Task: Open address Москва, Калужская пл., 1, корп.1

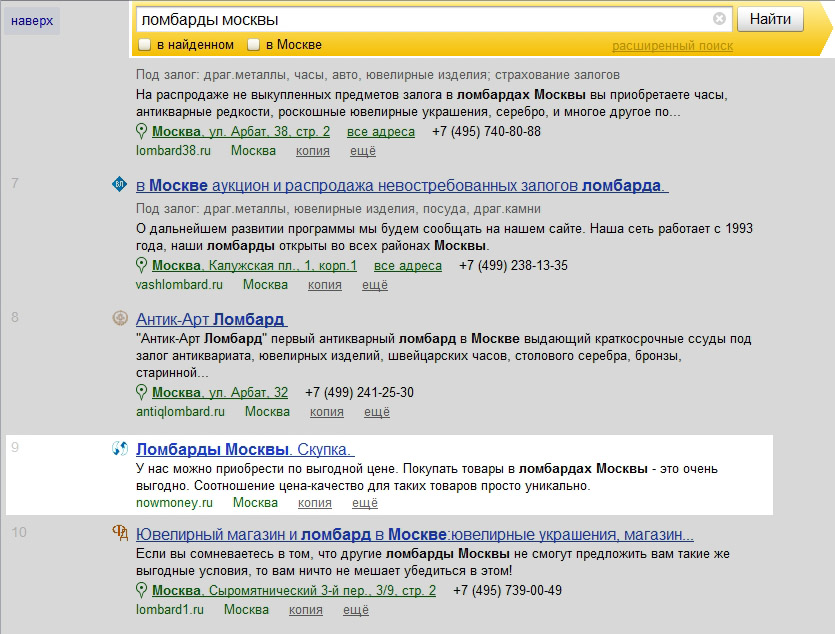Action: point(255,266)
